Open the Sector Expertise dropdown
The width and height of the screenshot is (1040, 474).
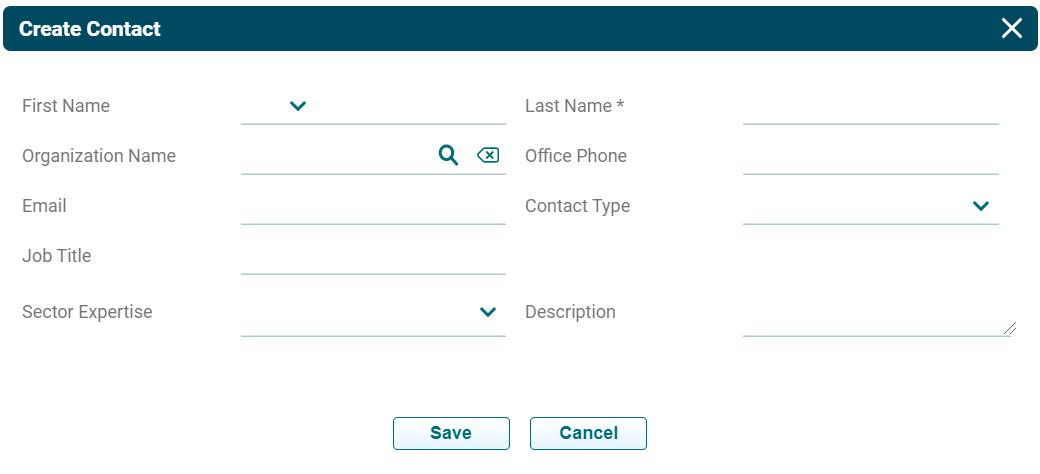(488, 312)
